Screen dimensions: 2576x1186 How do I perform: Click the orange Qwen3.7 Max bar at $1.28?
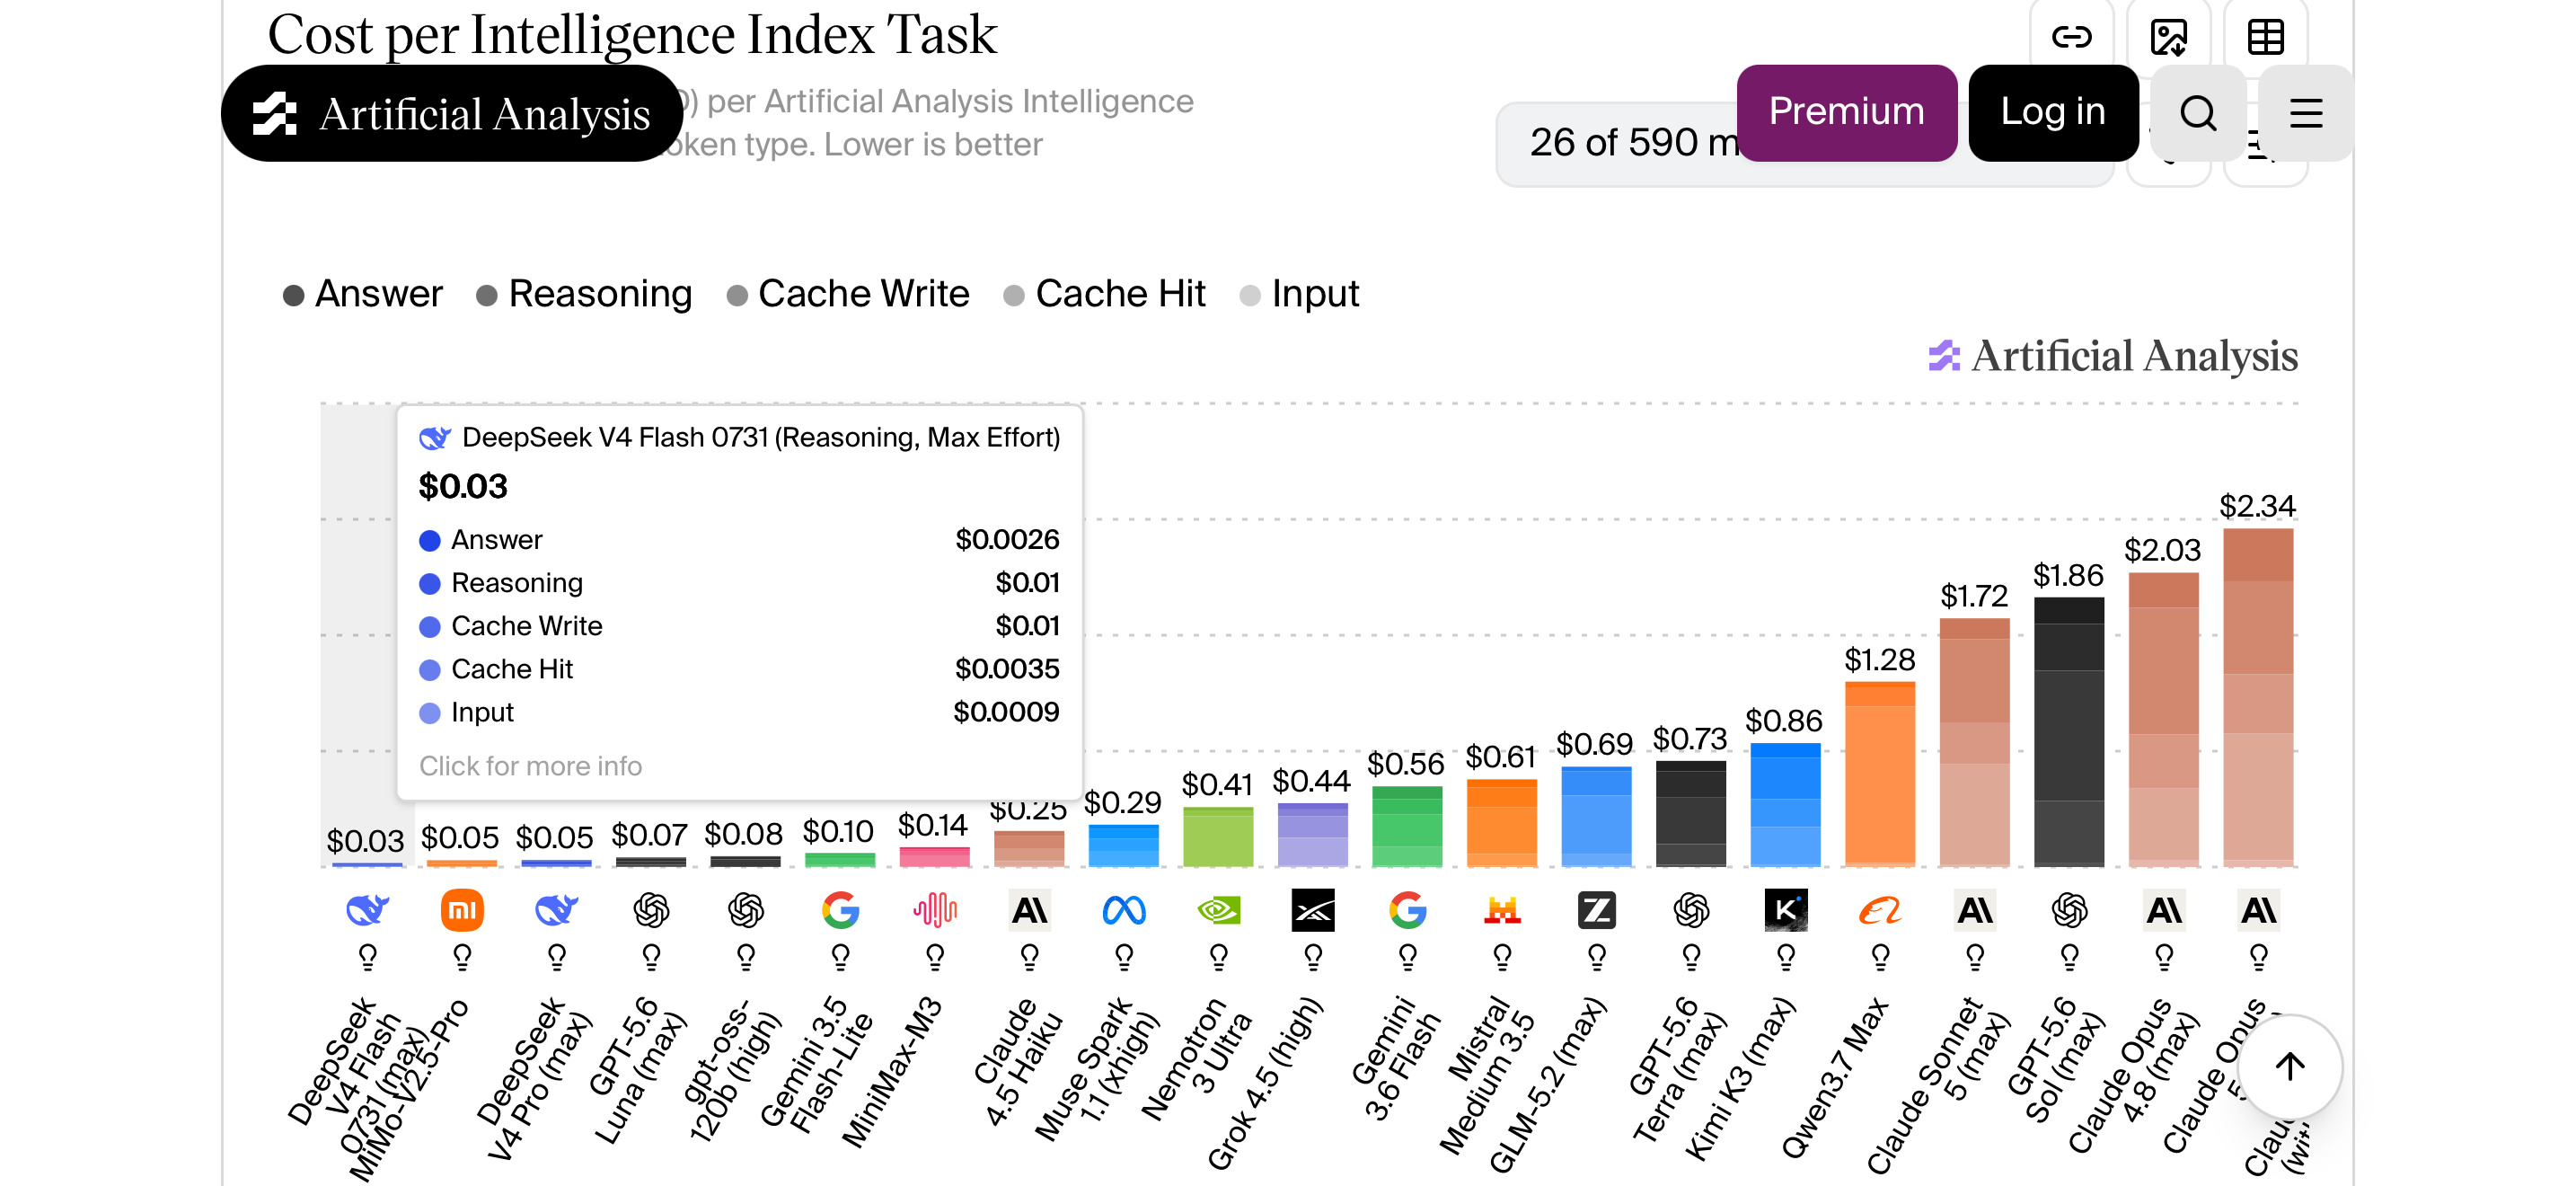pos(1880,774)
